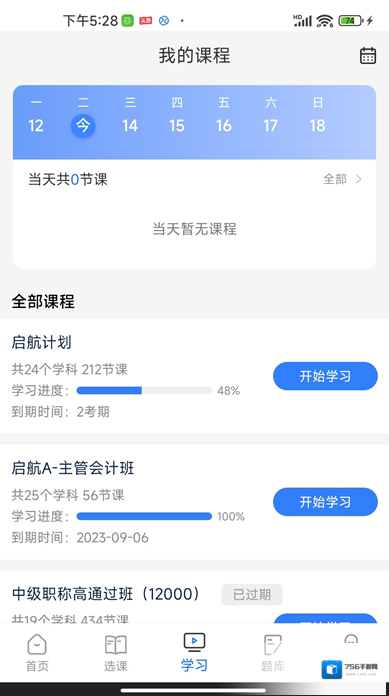Tap the signal strength icon
The height and width of the screenshot is (696, 389).
coord(303,20)
